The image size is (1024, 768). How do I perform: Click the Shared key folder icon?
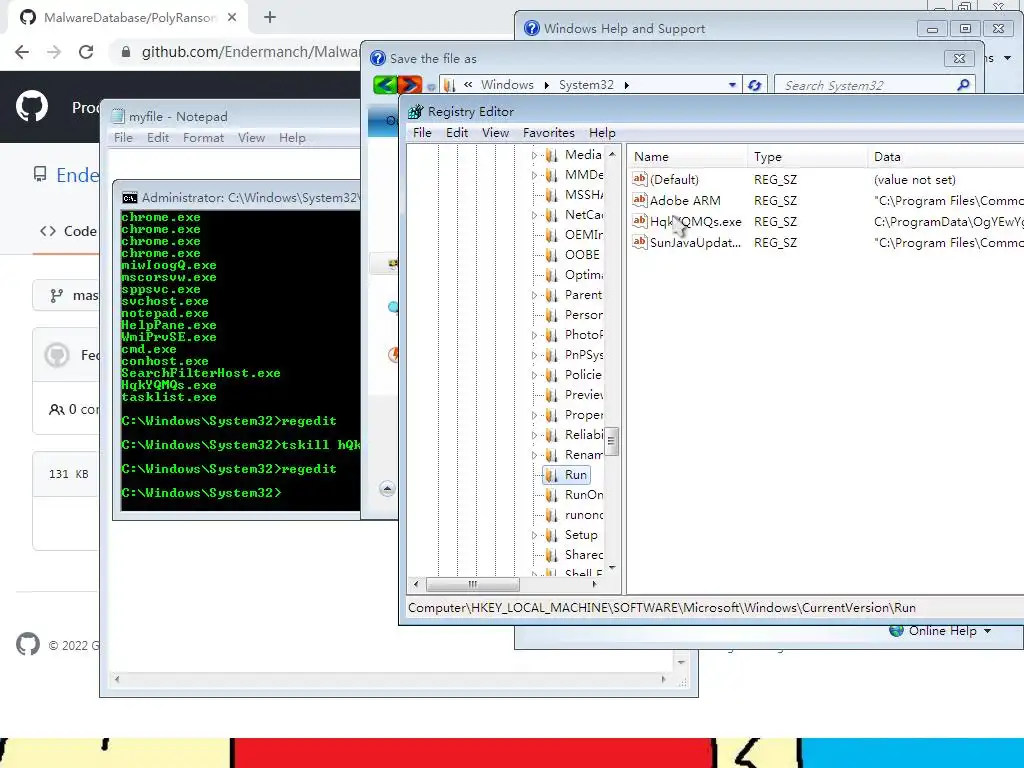[x=552, y=555]
